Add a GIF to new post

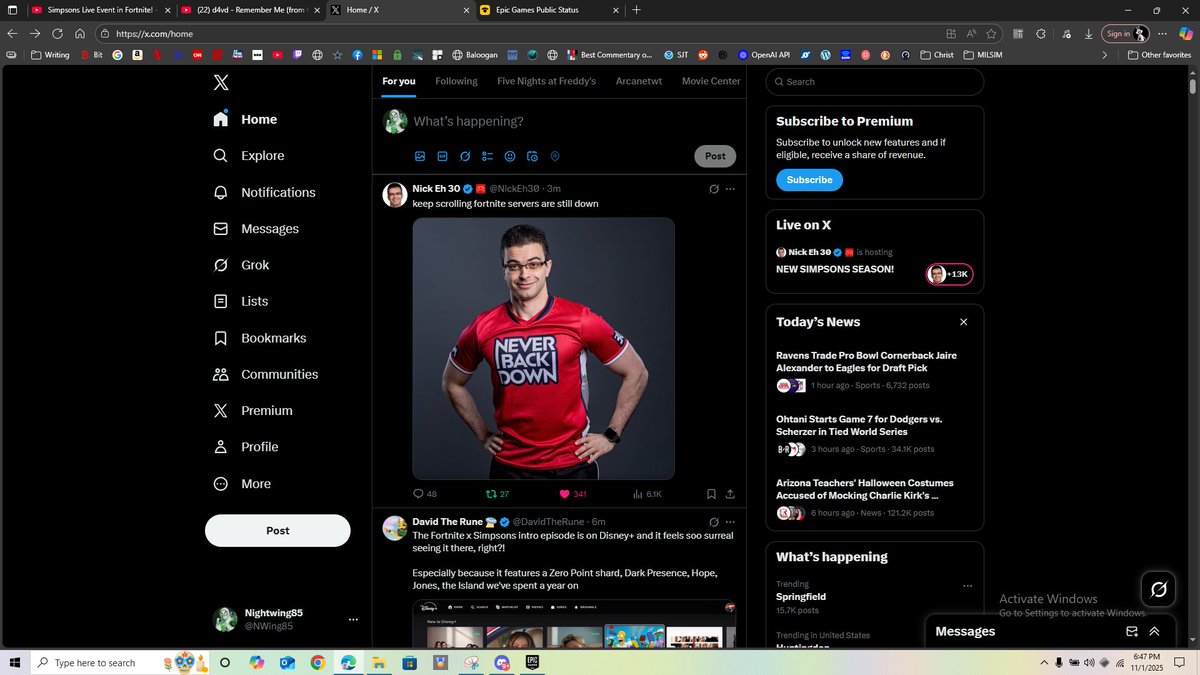click(x=442, y=156)
